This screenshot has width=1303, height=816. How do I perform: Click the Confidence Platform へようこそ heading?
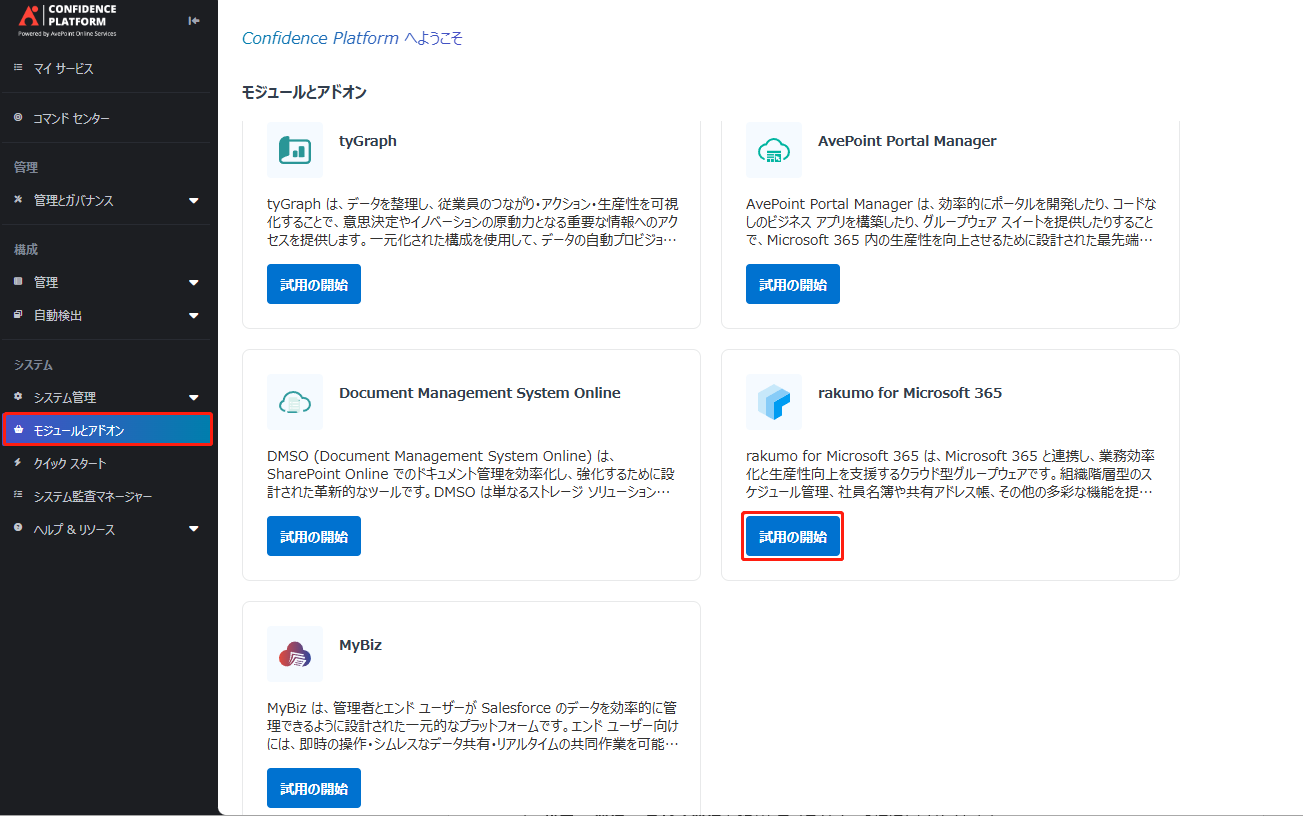(x=352, y=38)
